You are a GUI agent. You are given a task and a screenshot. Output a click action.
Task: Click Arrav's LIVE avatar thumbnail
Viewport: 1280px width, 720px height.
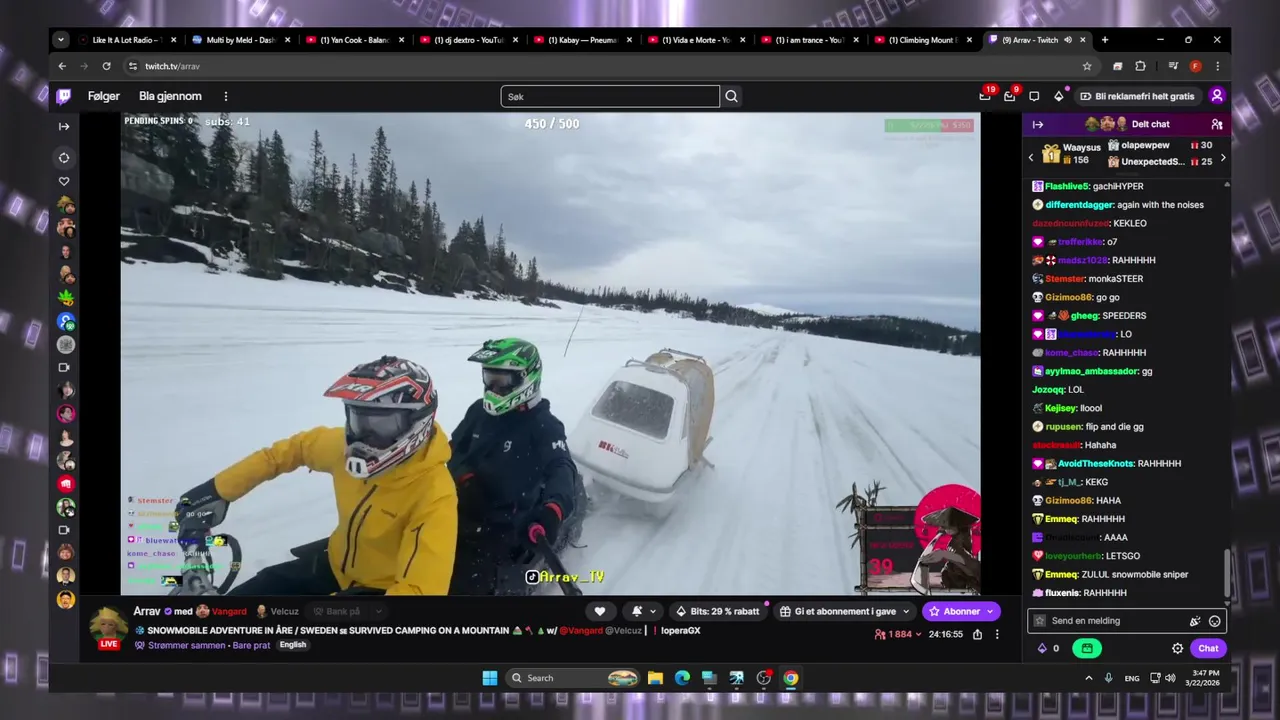click(108, 627)
